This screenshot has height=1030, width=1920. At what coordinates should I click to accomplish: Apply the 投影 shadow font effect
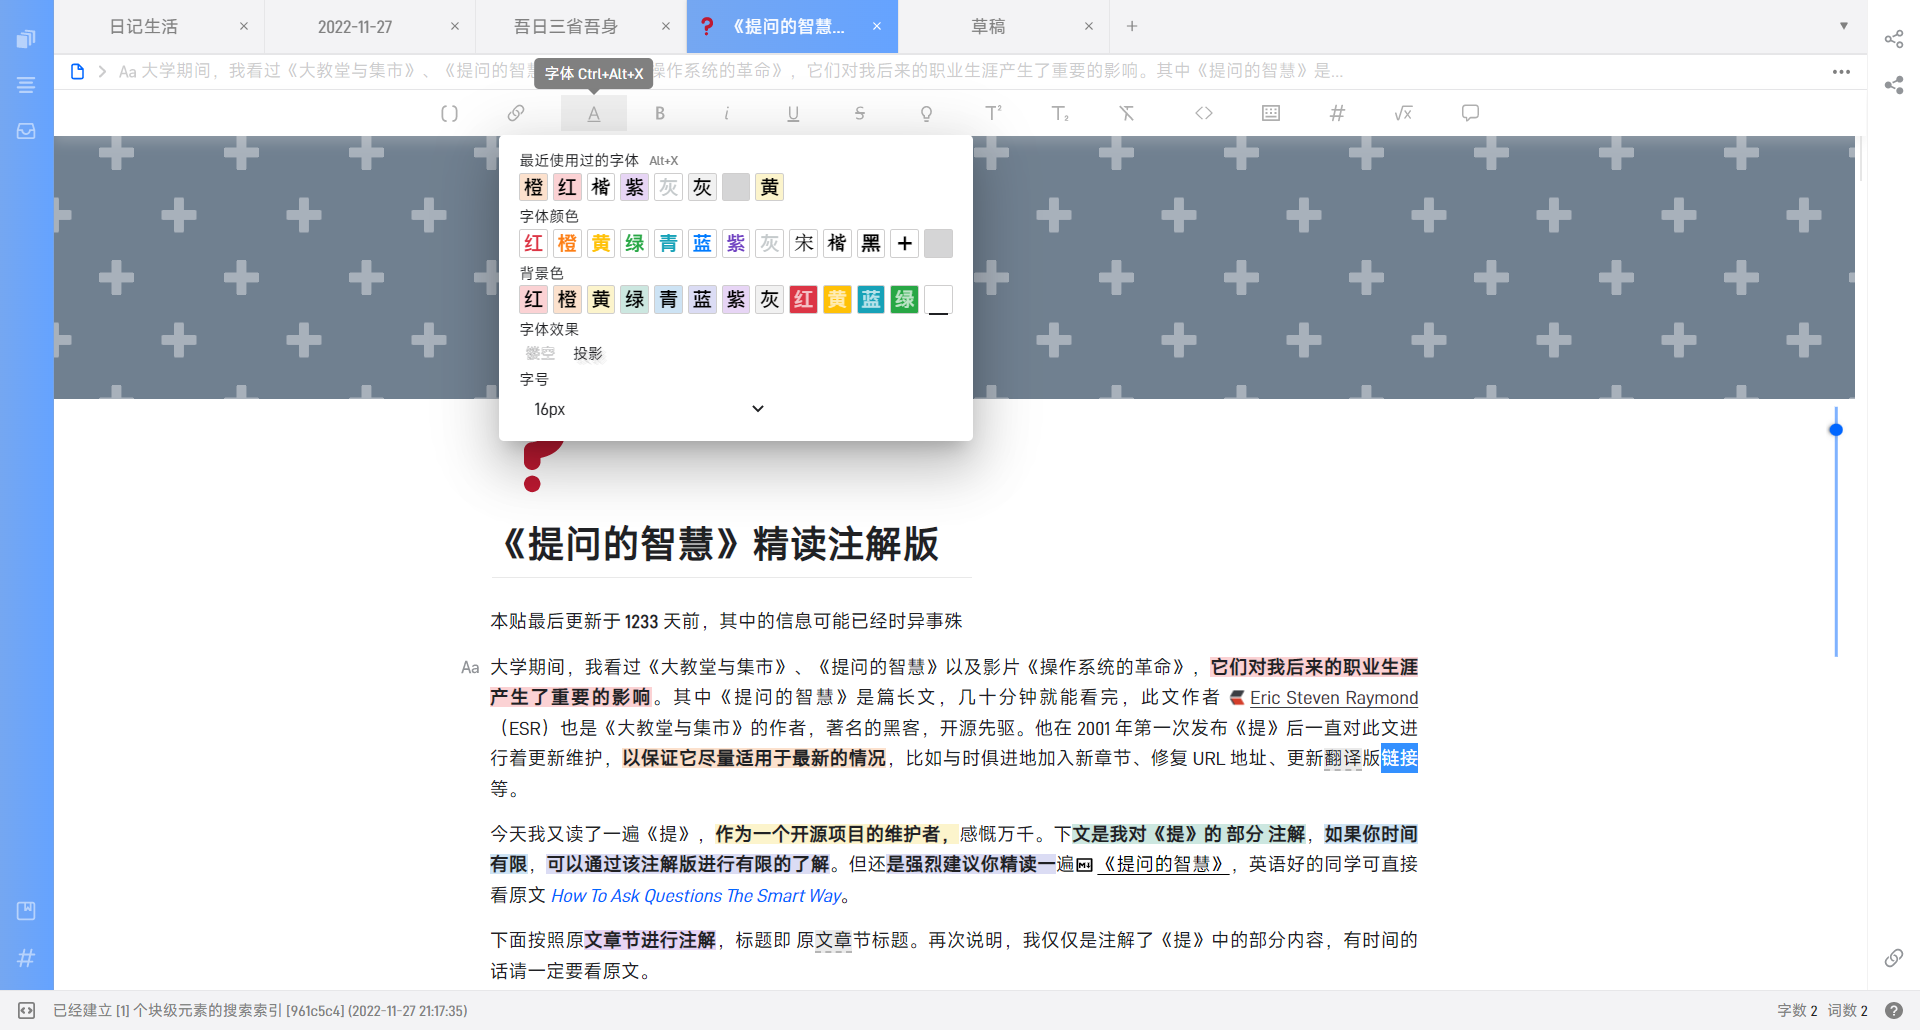click(588, 353)
